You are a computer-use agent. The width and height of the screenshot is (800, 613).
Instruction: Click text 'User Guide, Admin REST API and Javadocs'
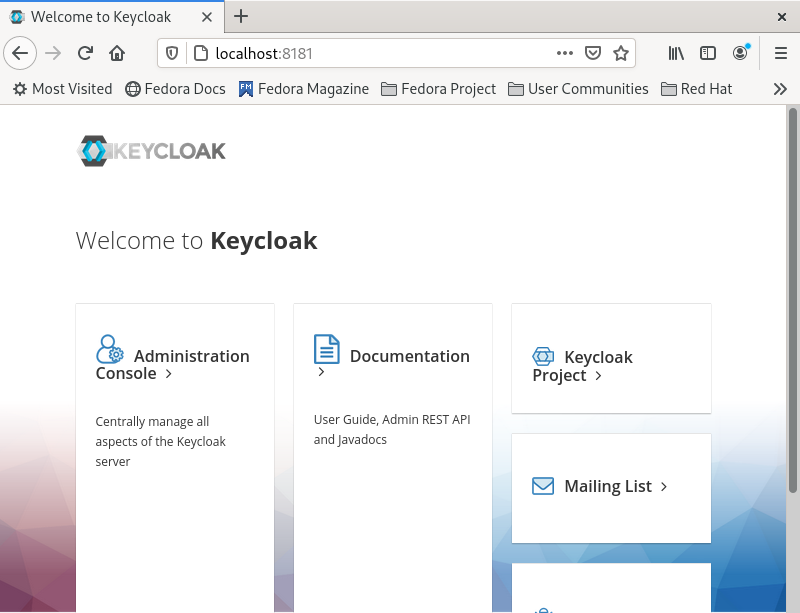tap(392, 429)
